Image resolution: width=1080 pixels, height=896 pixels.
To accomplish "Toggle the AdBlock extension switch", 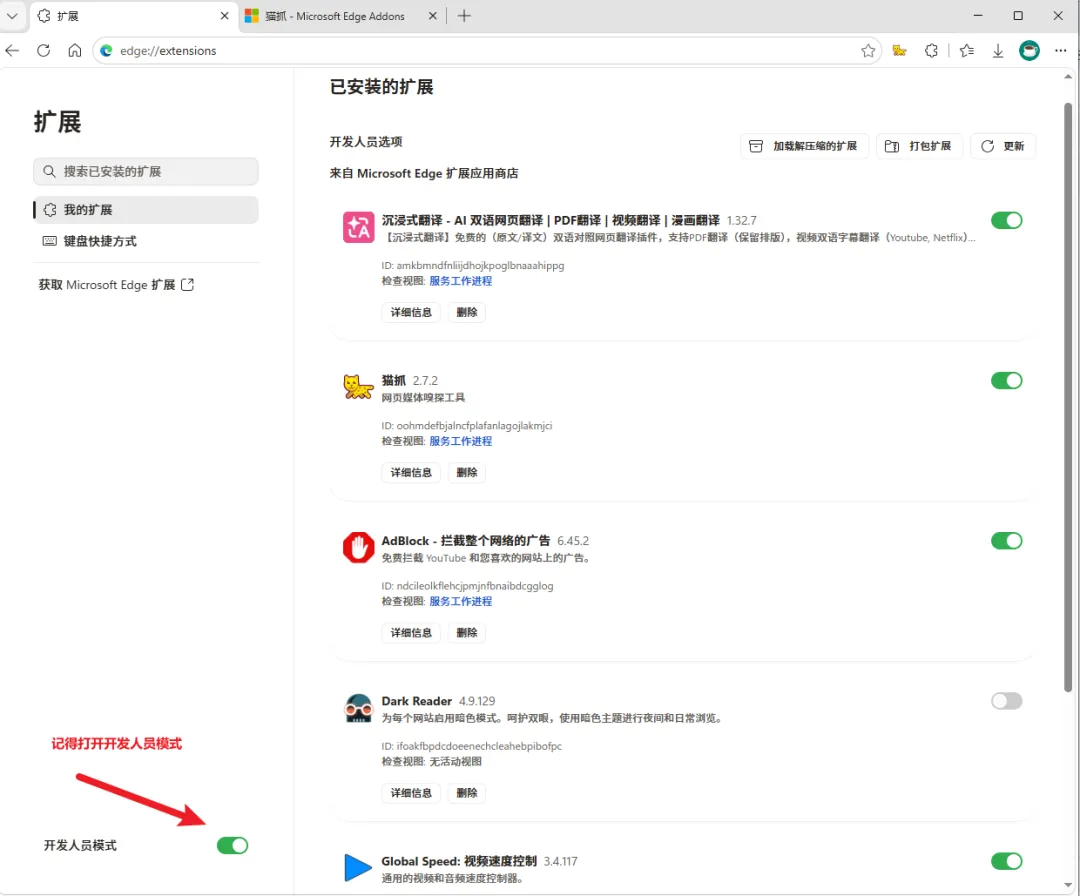I will [x=1006, y=541].
